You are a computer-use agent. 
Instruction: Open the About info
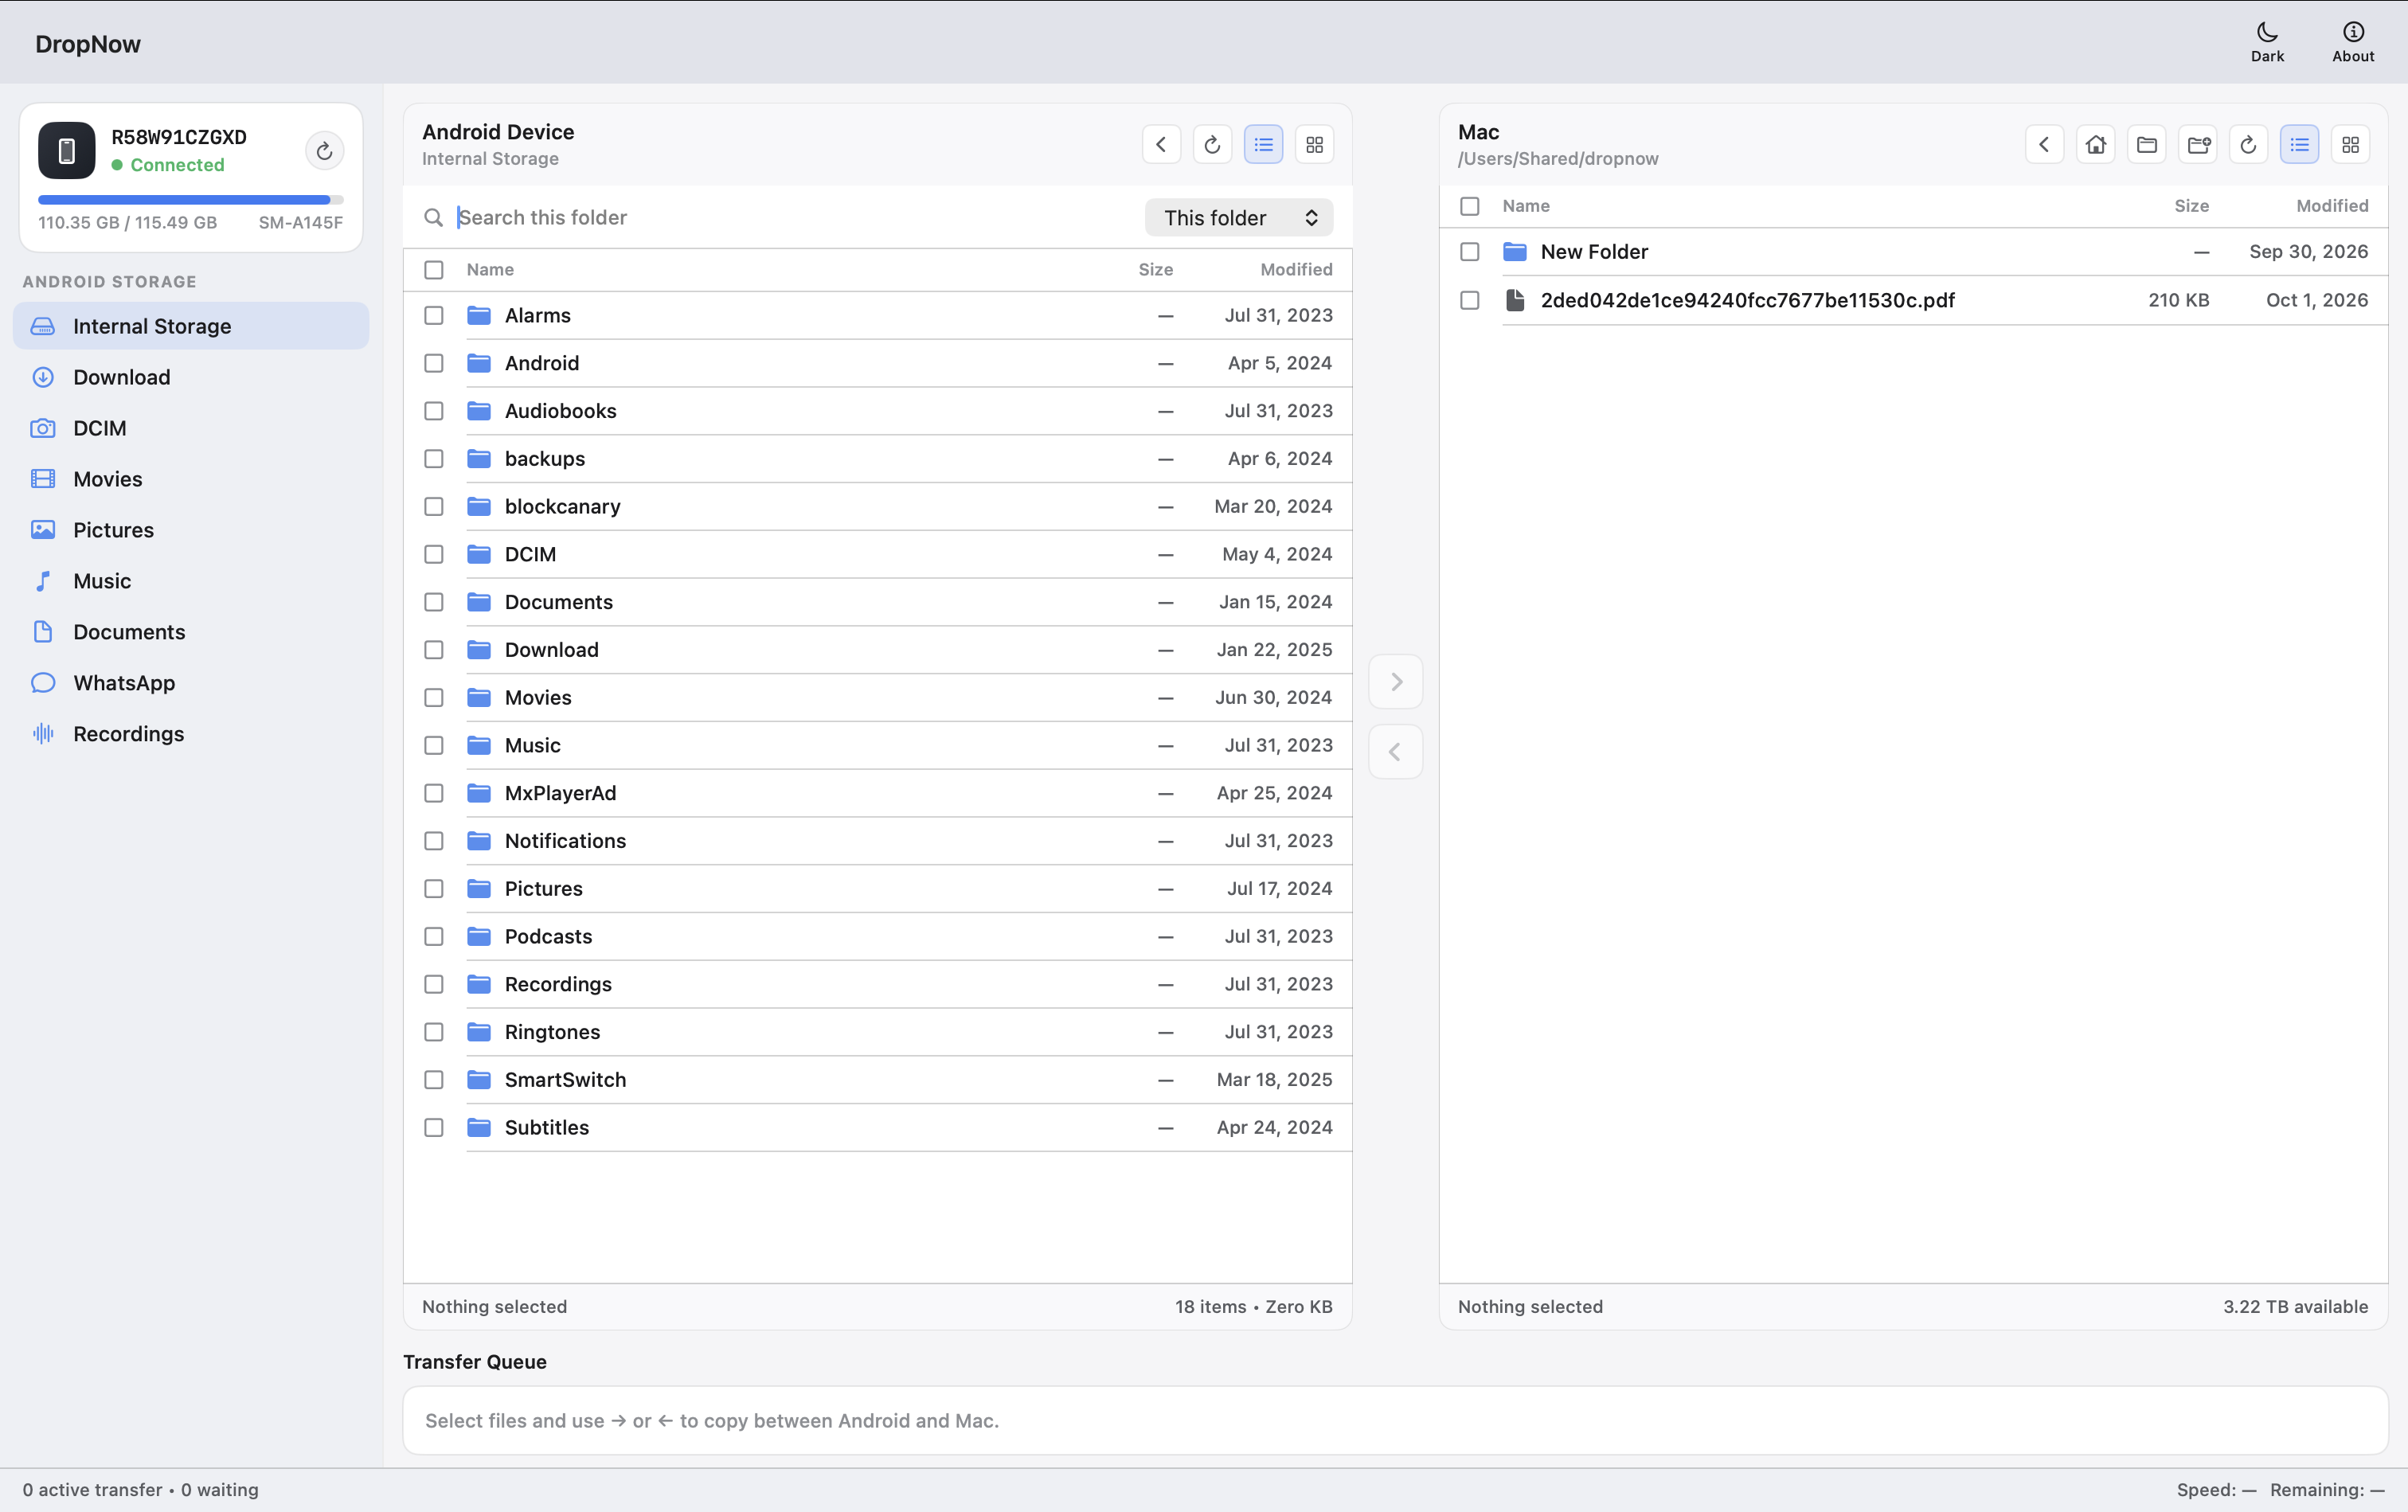(x=2352, y=43)
